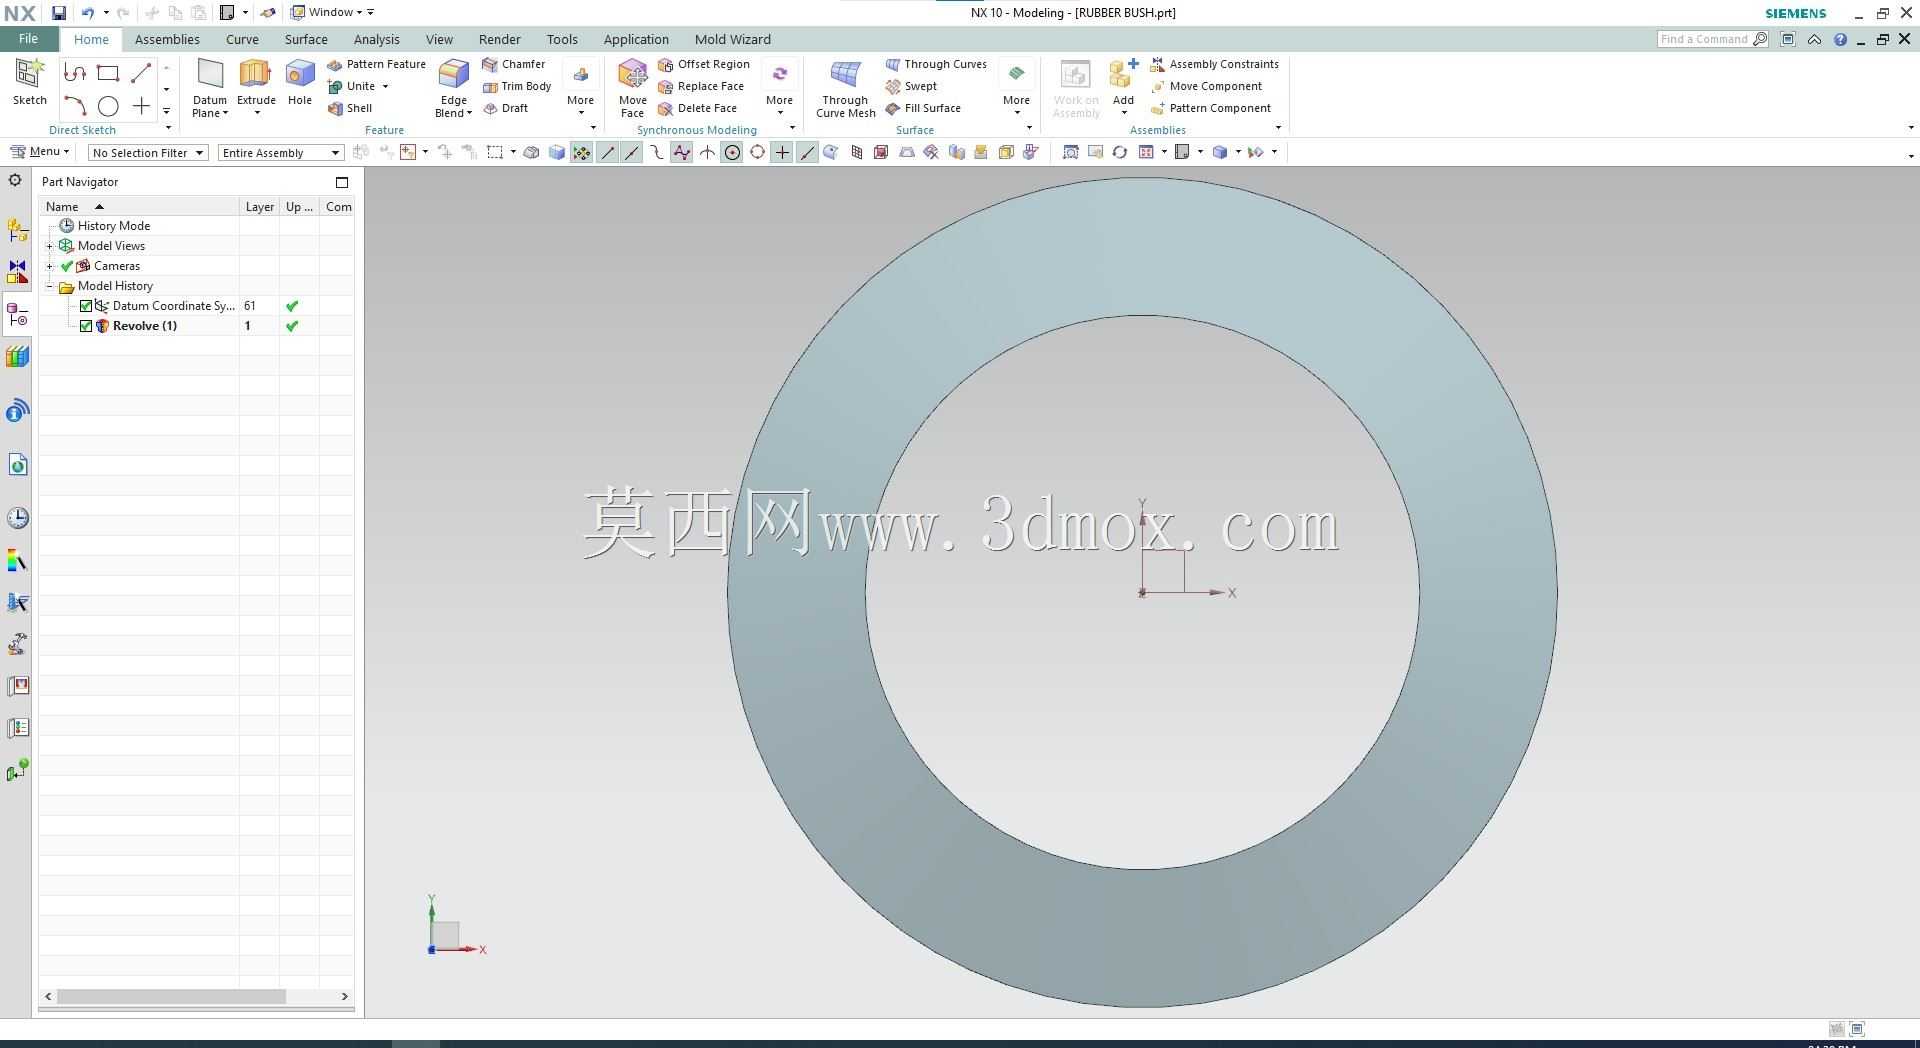Viewport: 1920px width, 1048px height.
Task: Sort by the Name column header
Action: click(x=139, y=207)
